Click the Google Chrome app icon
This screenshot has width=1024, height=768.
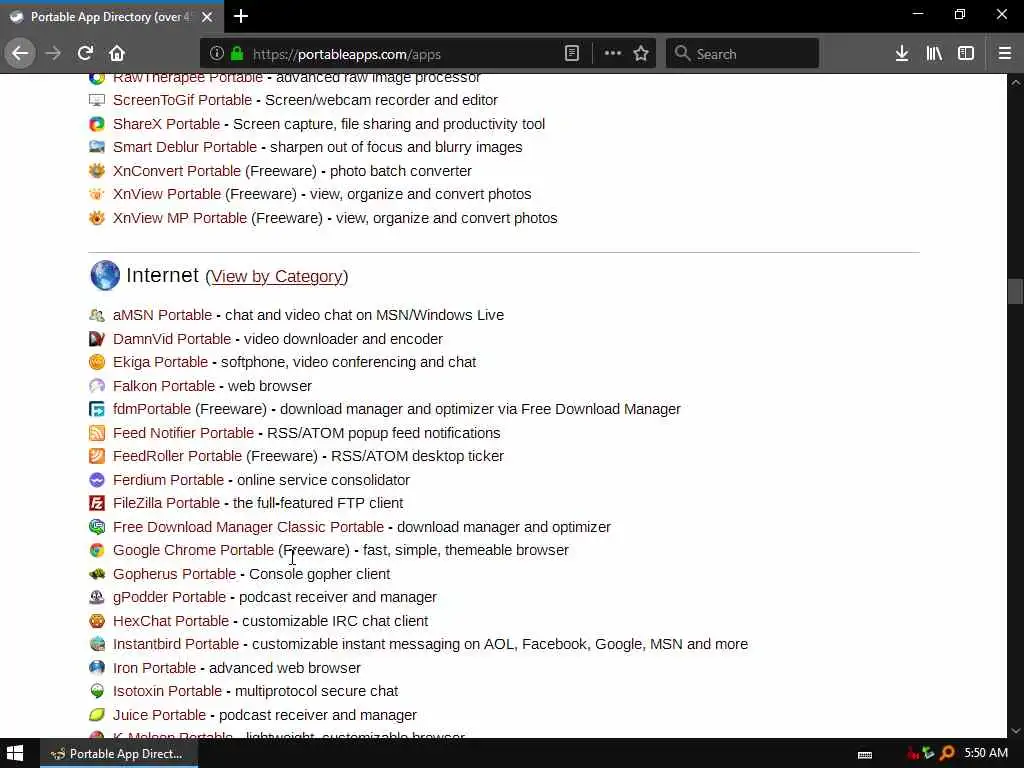[x=97, y=550]
